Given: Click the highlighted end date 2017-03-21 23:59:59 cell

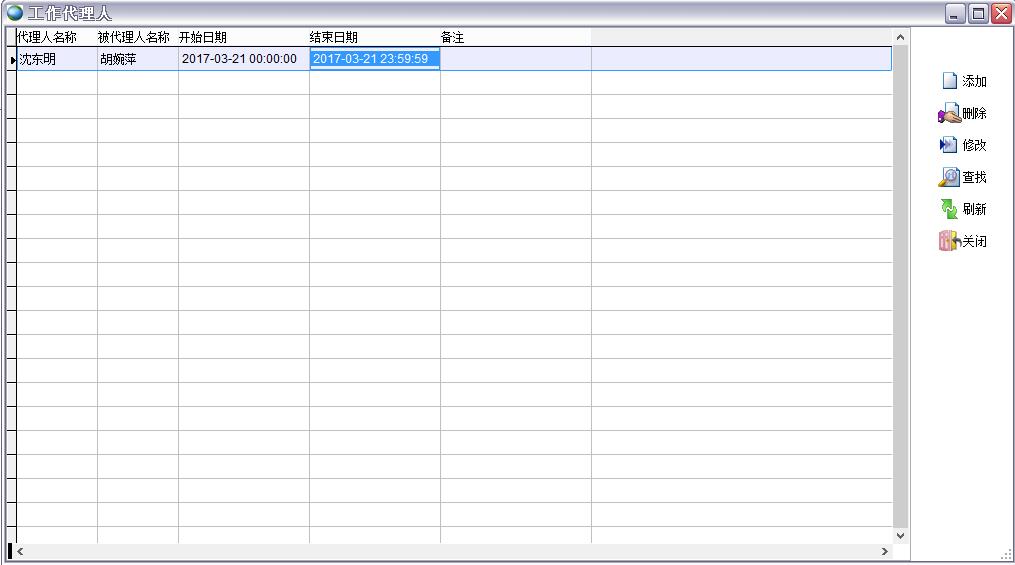Looking at the screenshot, I should (x=374, y=59).
